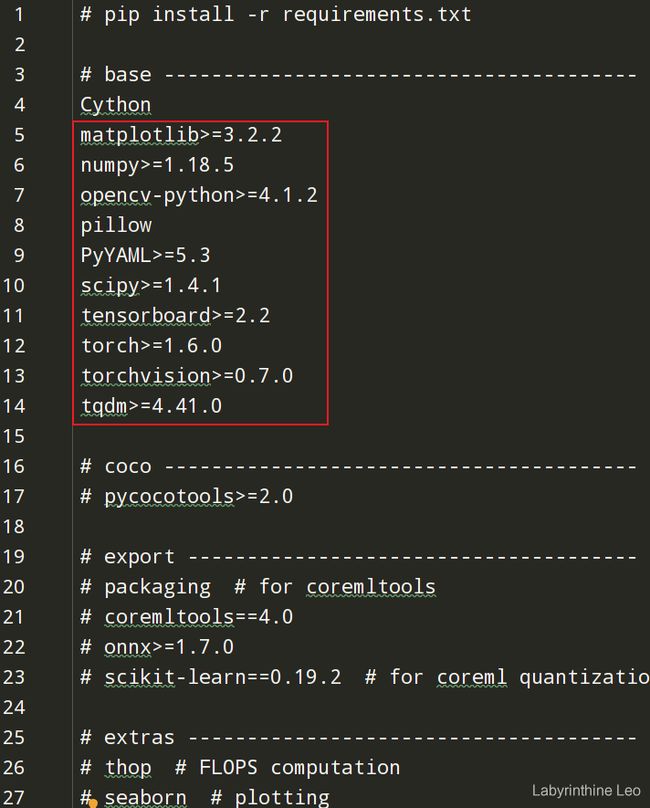Click on '# coremltools==4.0' comment line
This screenshot has width=650, height=808.
187,617
